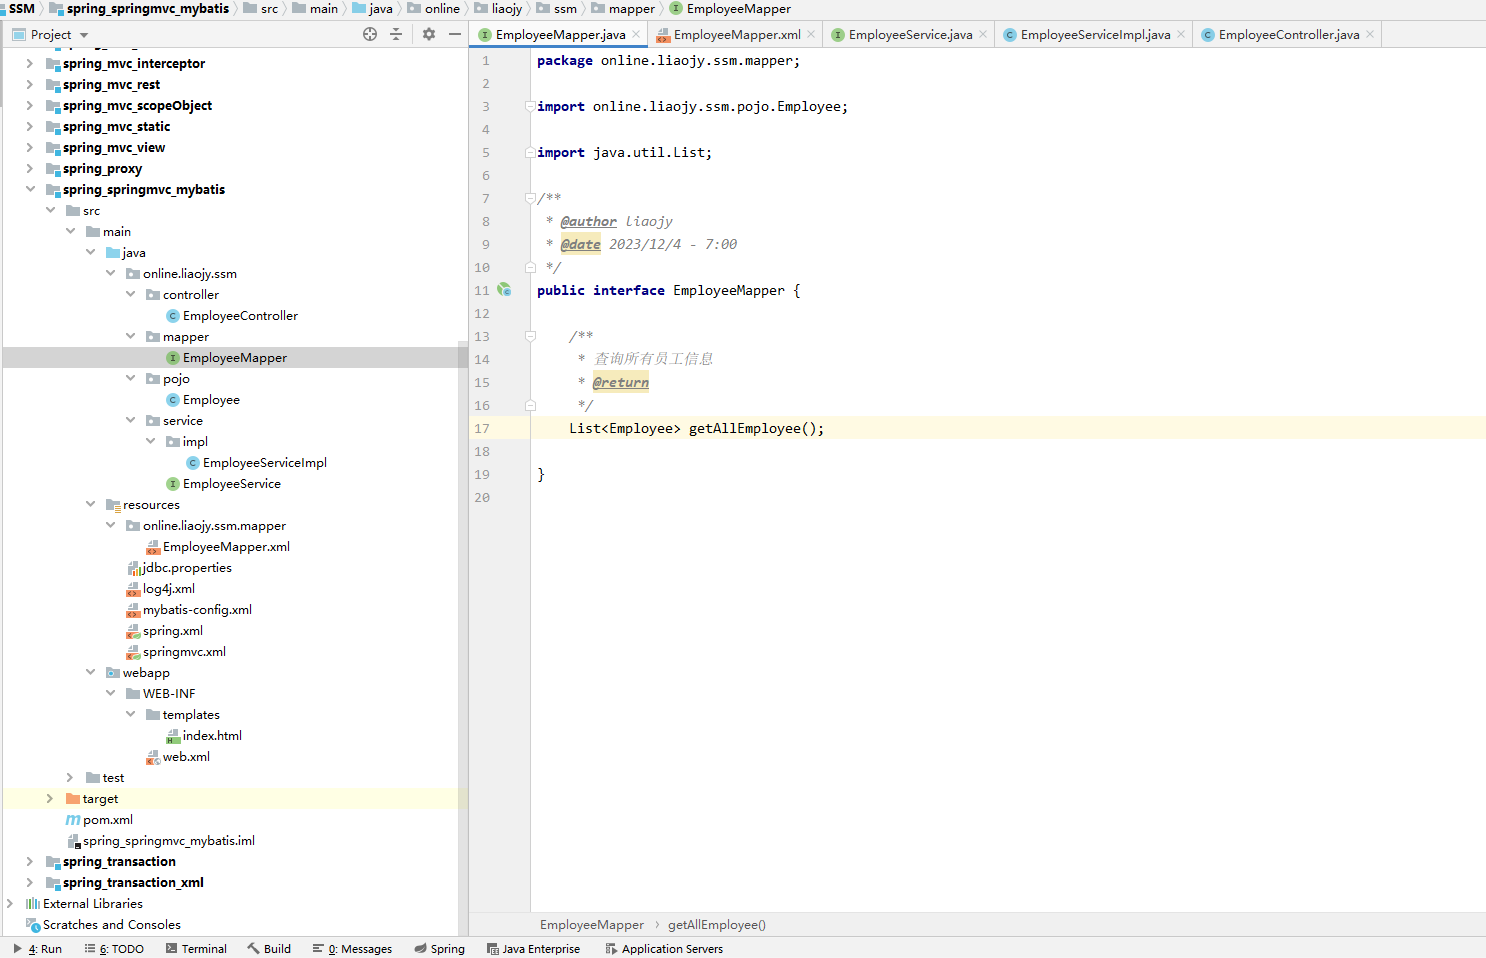Collapse the spring_springmvc_mybatis module

[30, 189]
